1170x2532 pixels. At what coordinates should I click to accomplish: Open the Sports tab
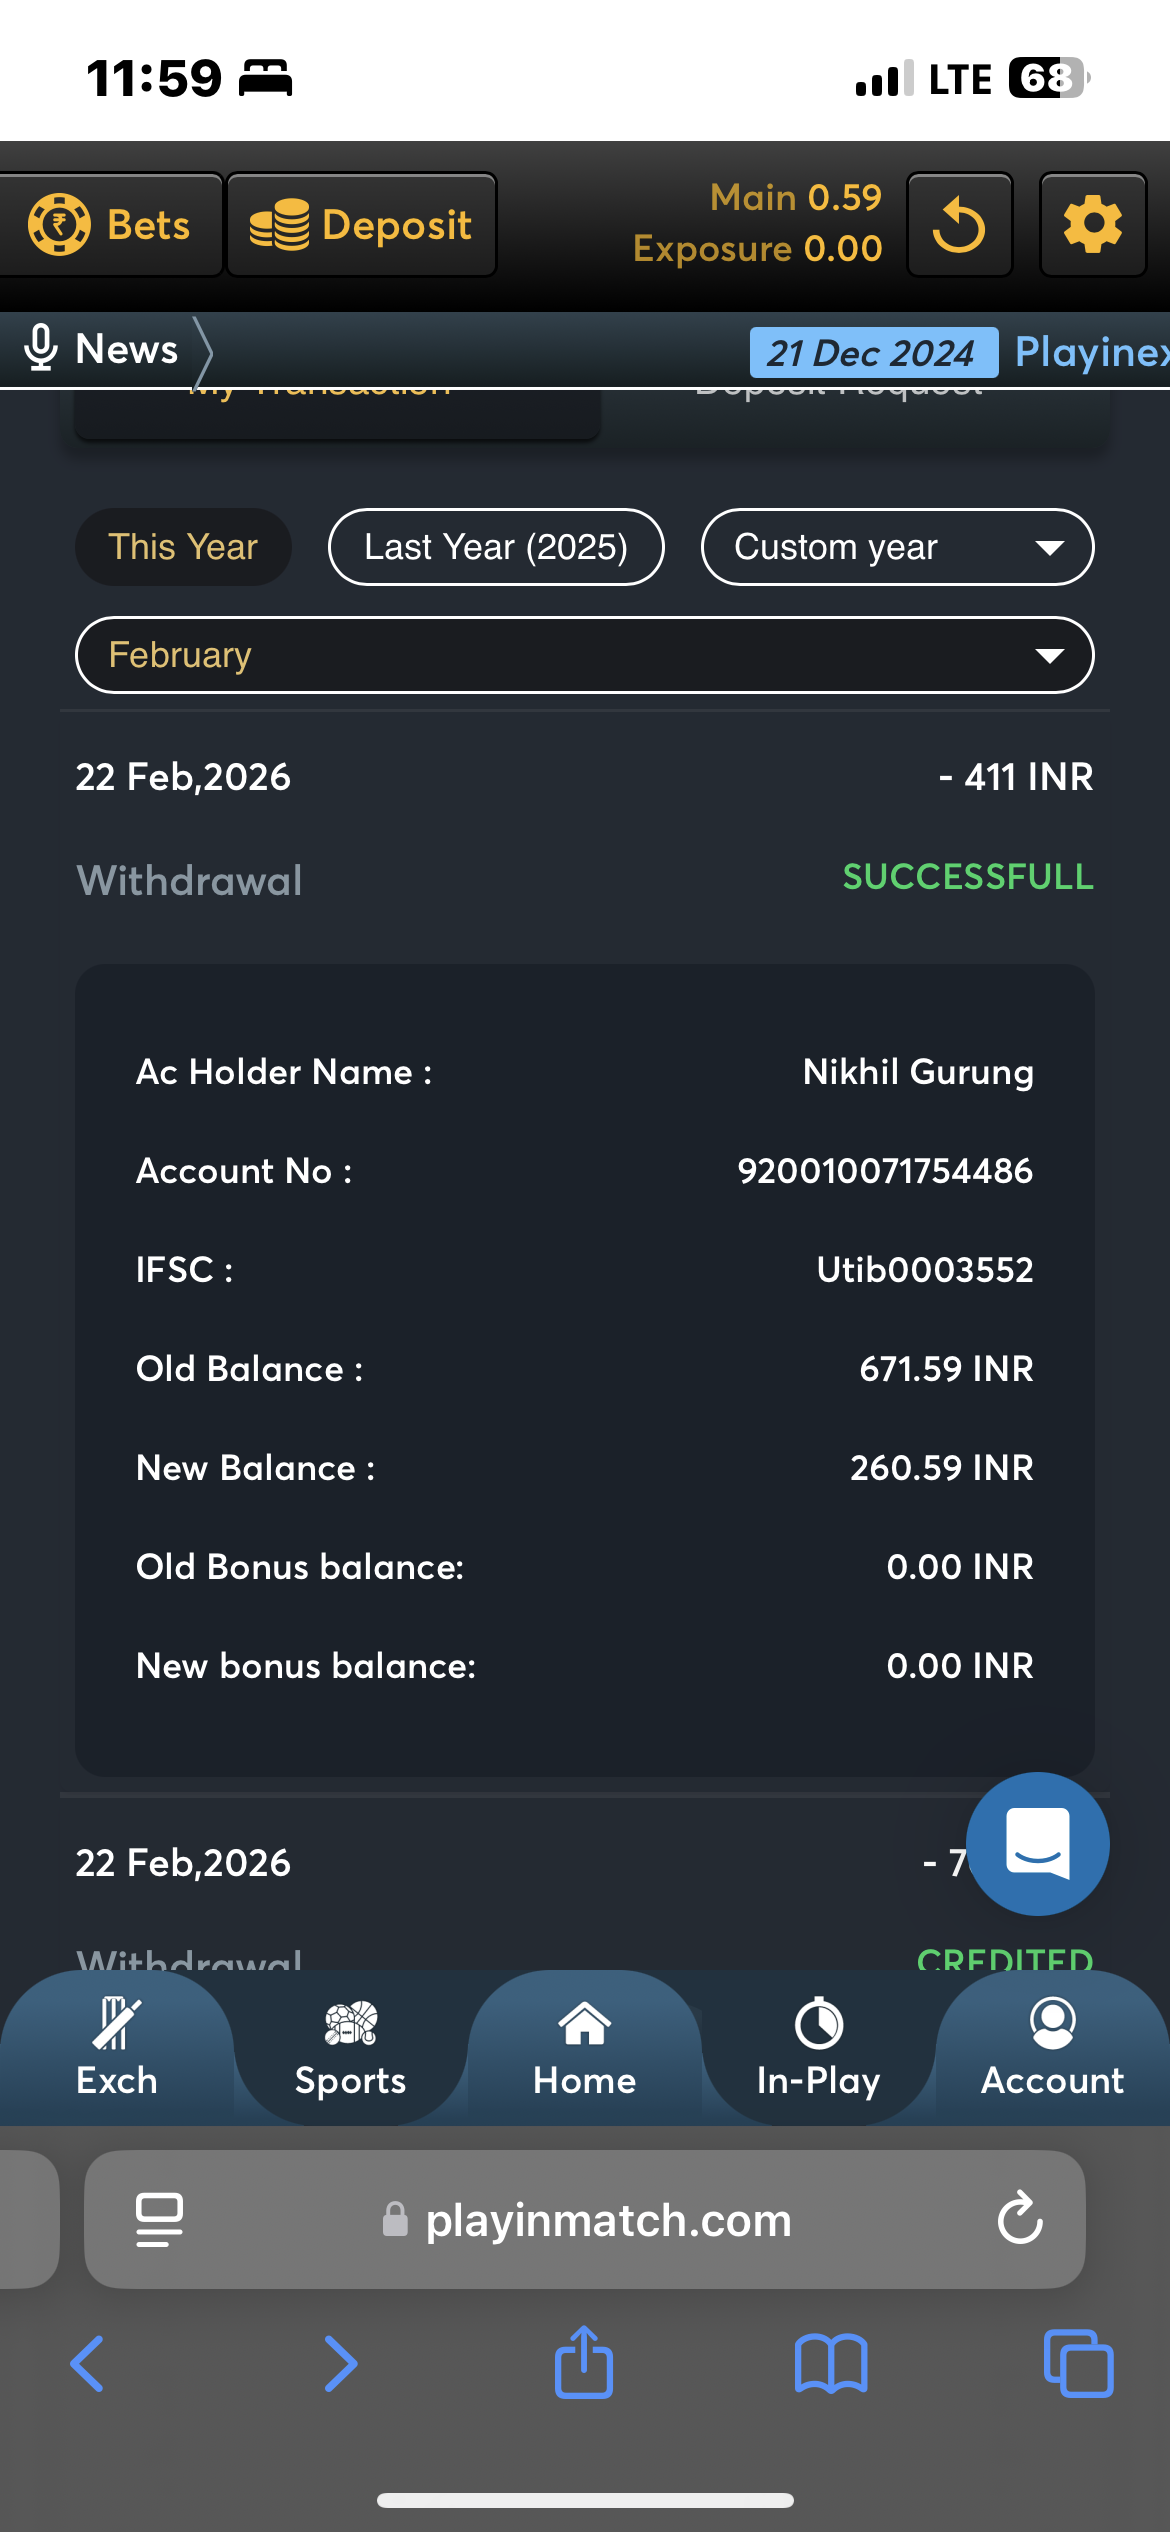tap(350, 2047)
